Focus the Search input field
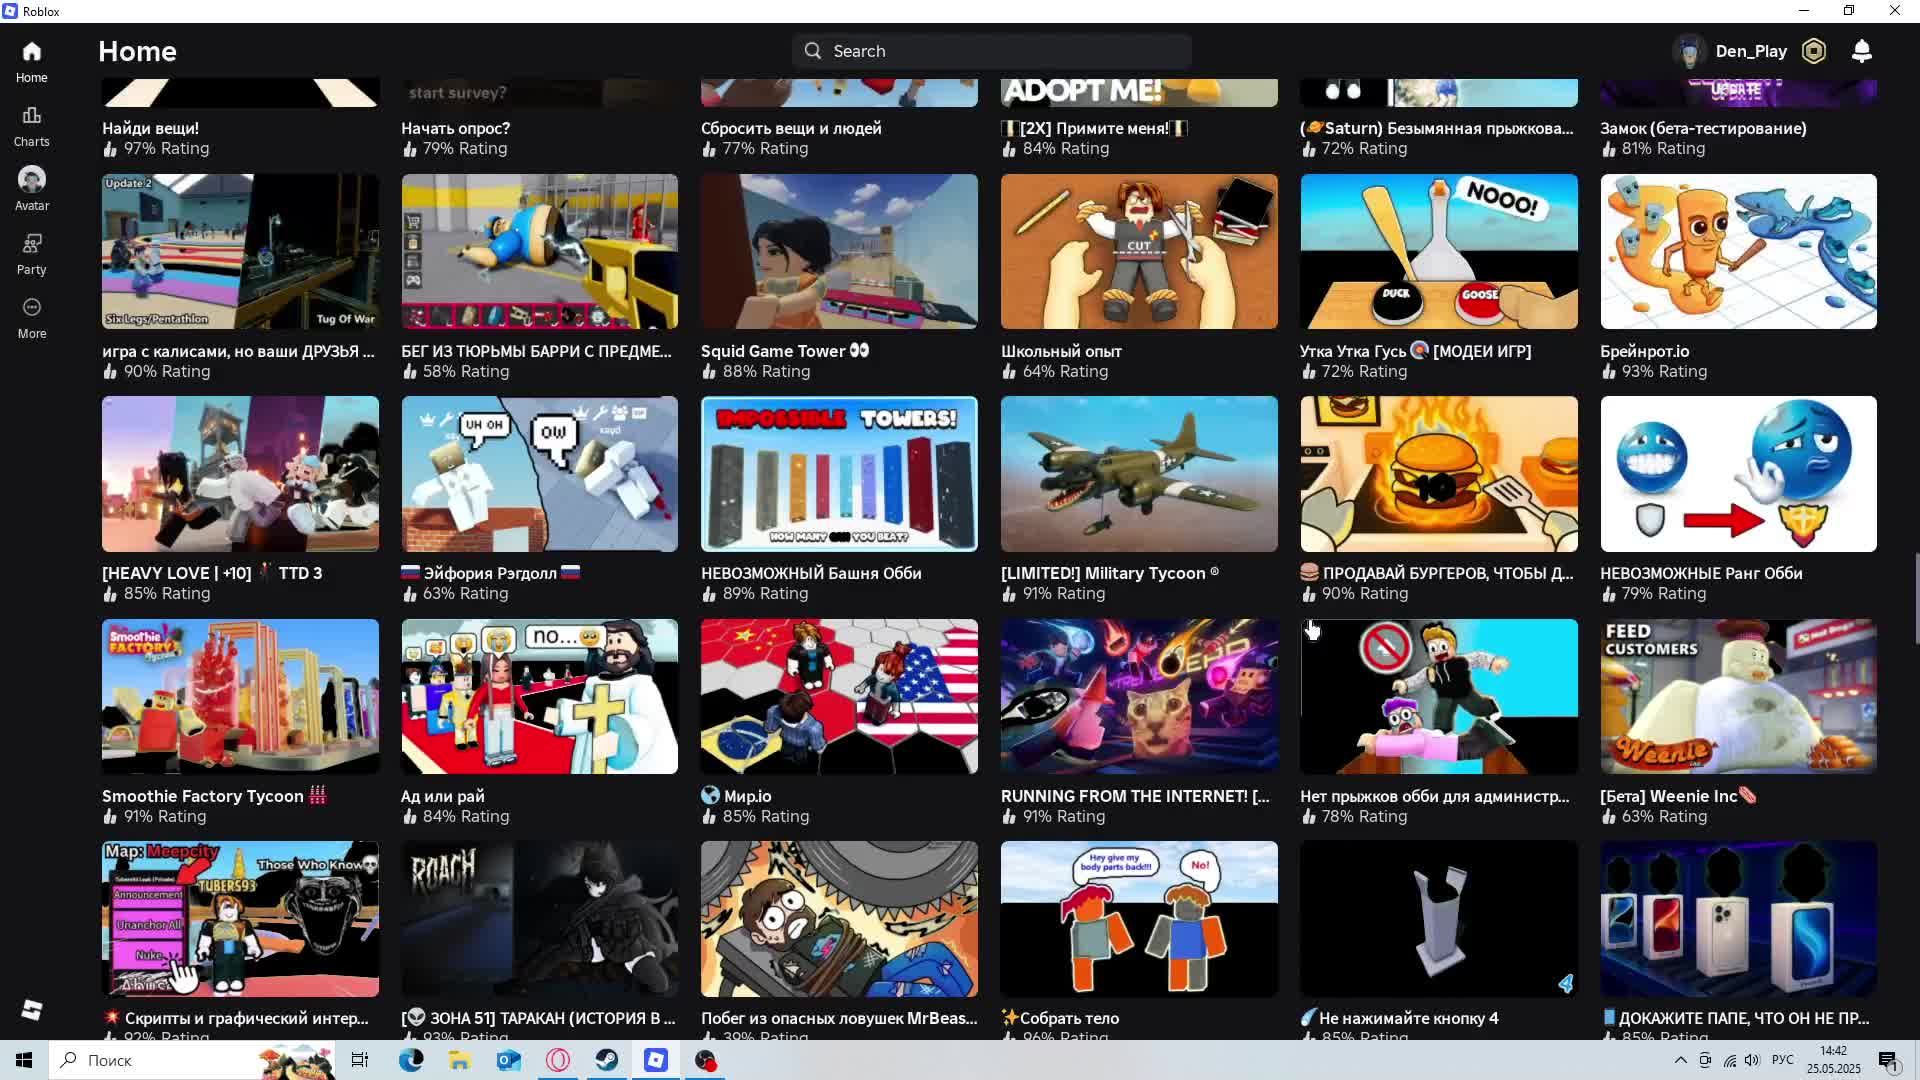1920x1080 pixels. pos(992,51)
